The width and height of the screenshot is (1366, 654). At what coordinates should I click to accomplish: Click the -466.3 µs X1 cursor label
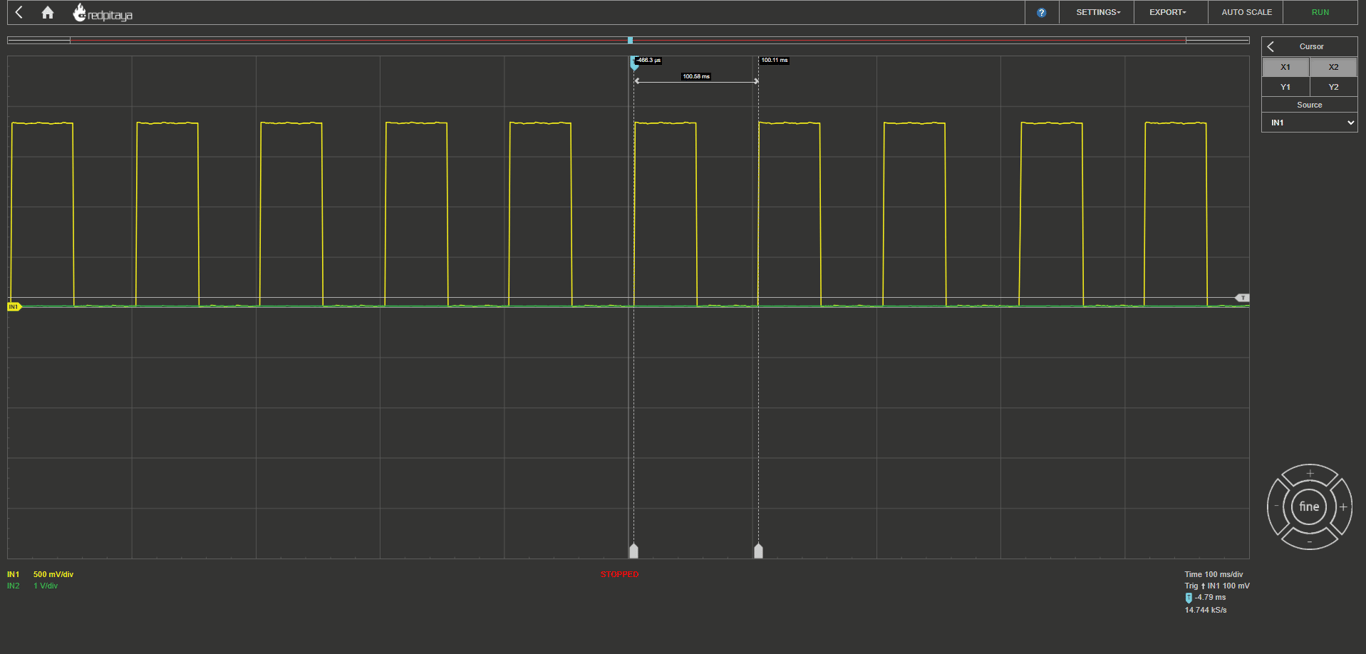(648, 60)
